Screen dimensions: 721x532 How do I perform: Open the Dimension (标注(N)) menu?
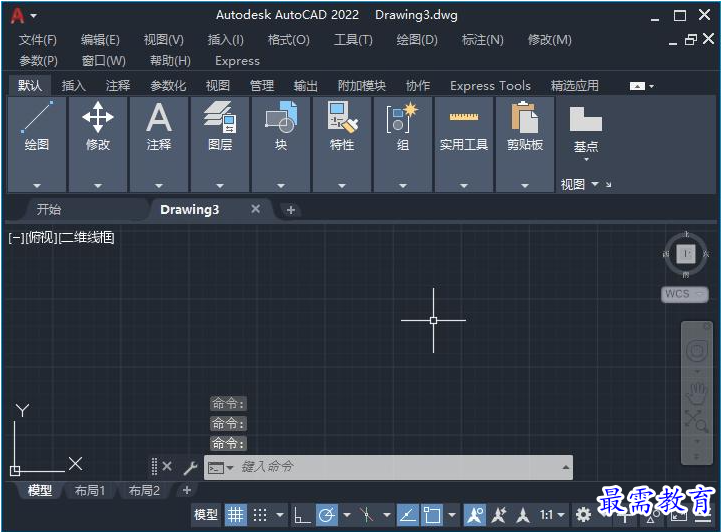[482, 40]
